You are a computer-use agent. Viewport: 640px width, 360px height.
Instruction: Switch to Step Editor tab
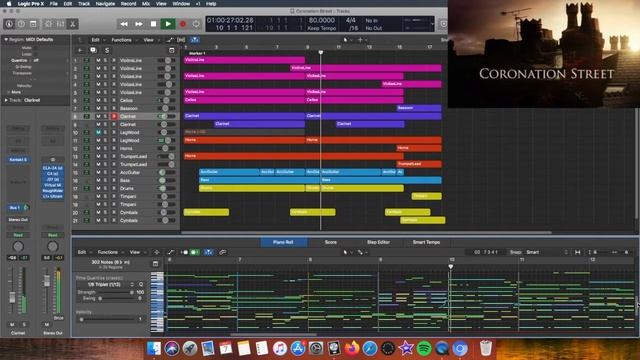pyautogui.click(x=378, y=242)
